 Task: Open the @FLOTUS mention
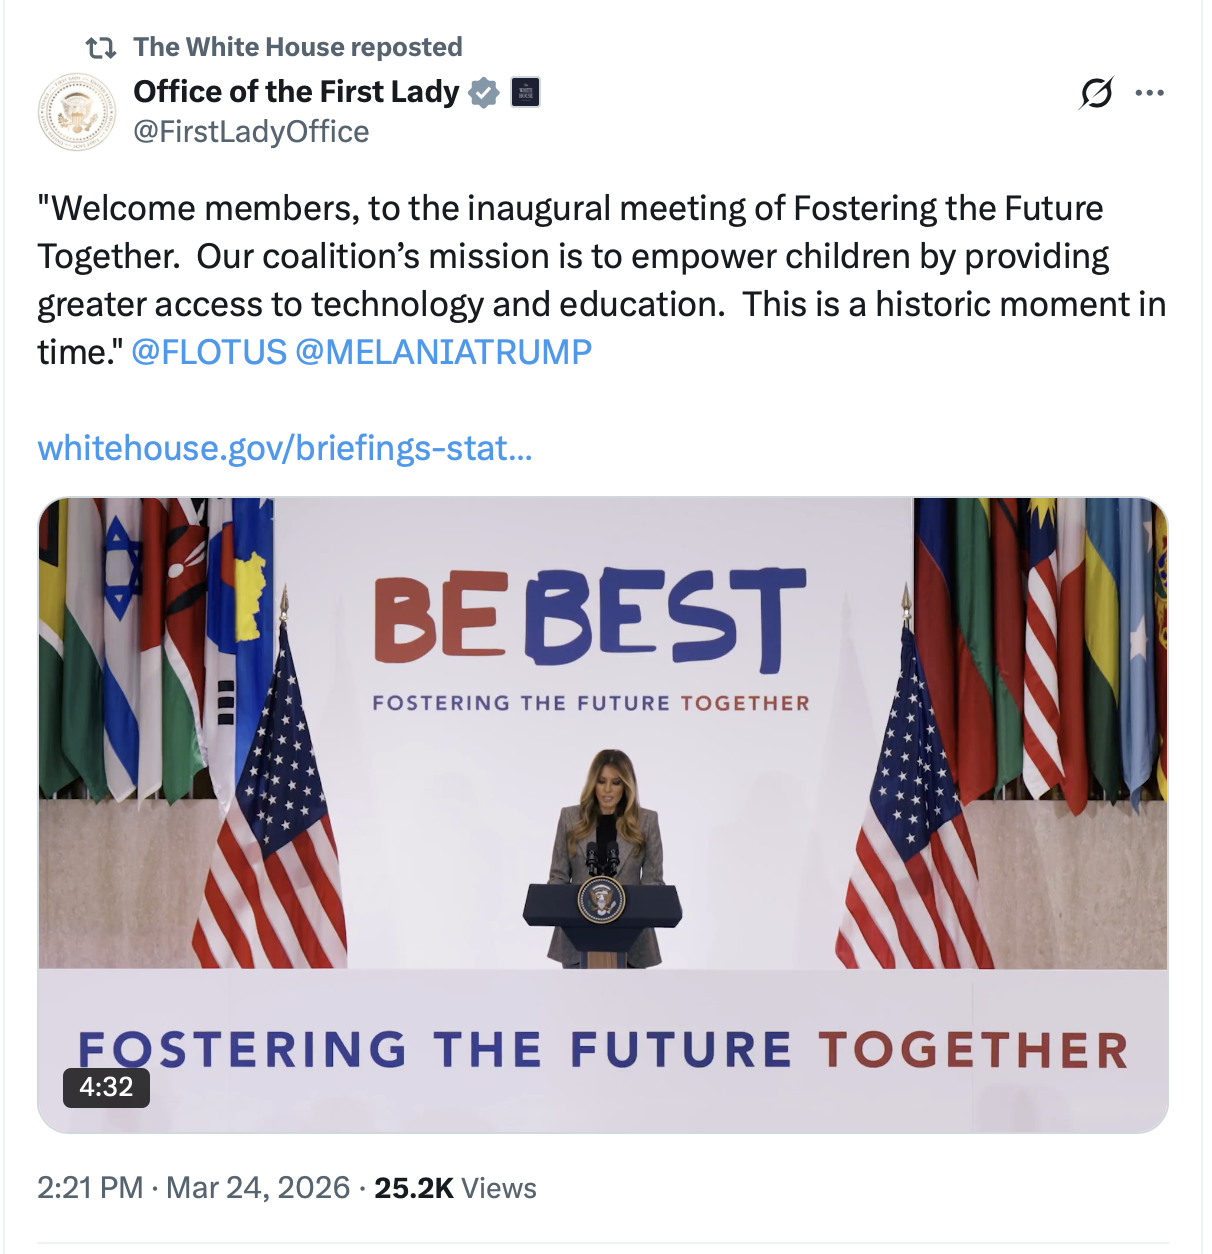(209, 352)
